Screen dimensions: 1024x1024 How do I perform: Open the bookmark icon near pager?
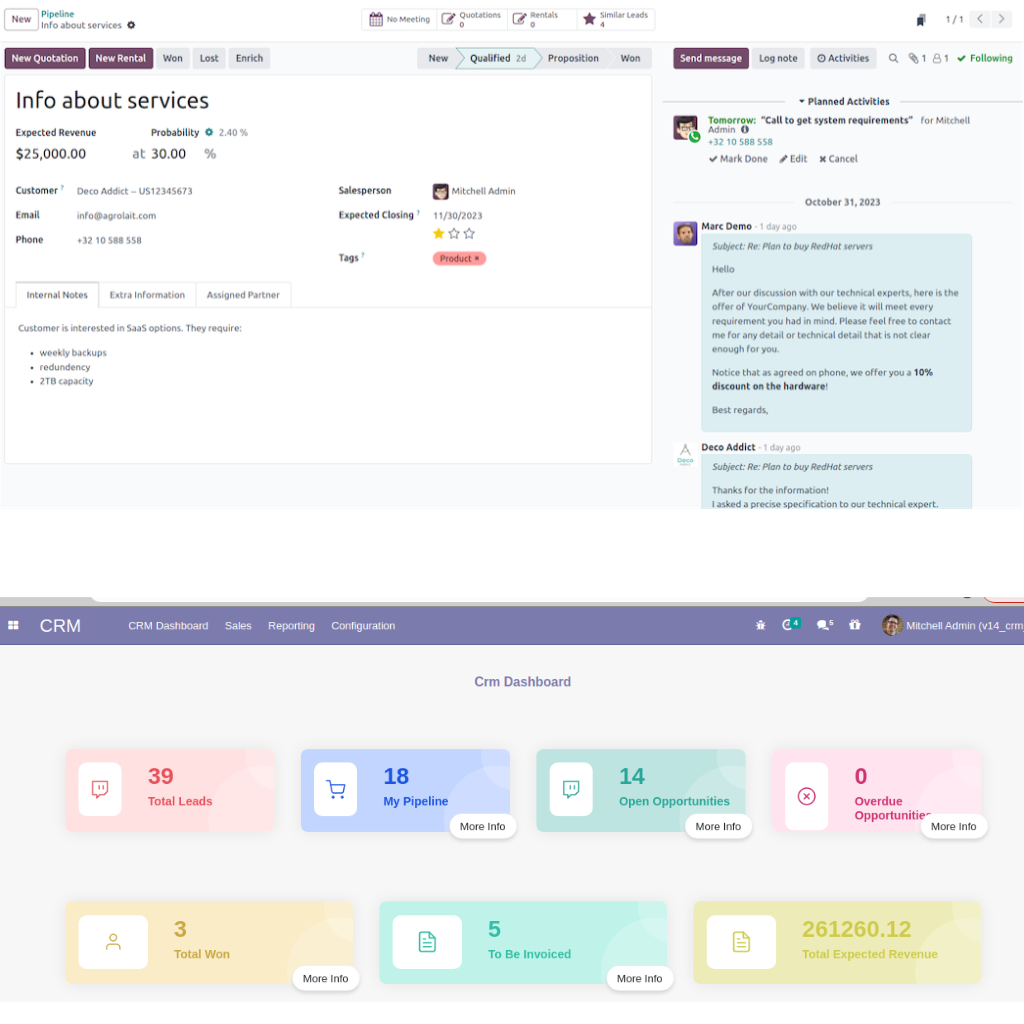tap(920, 20)
